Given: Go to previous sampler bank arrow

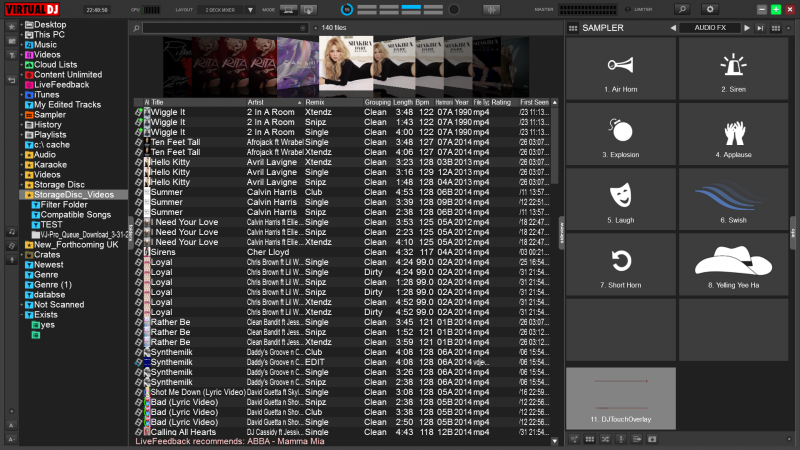Looking at the screenshot, I should (x=673, y=28).
